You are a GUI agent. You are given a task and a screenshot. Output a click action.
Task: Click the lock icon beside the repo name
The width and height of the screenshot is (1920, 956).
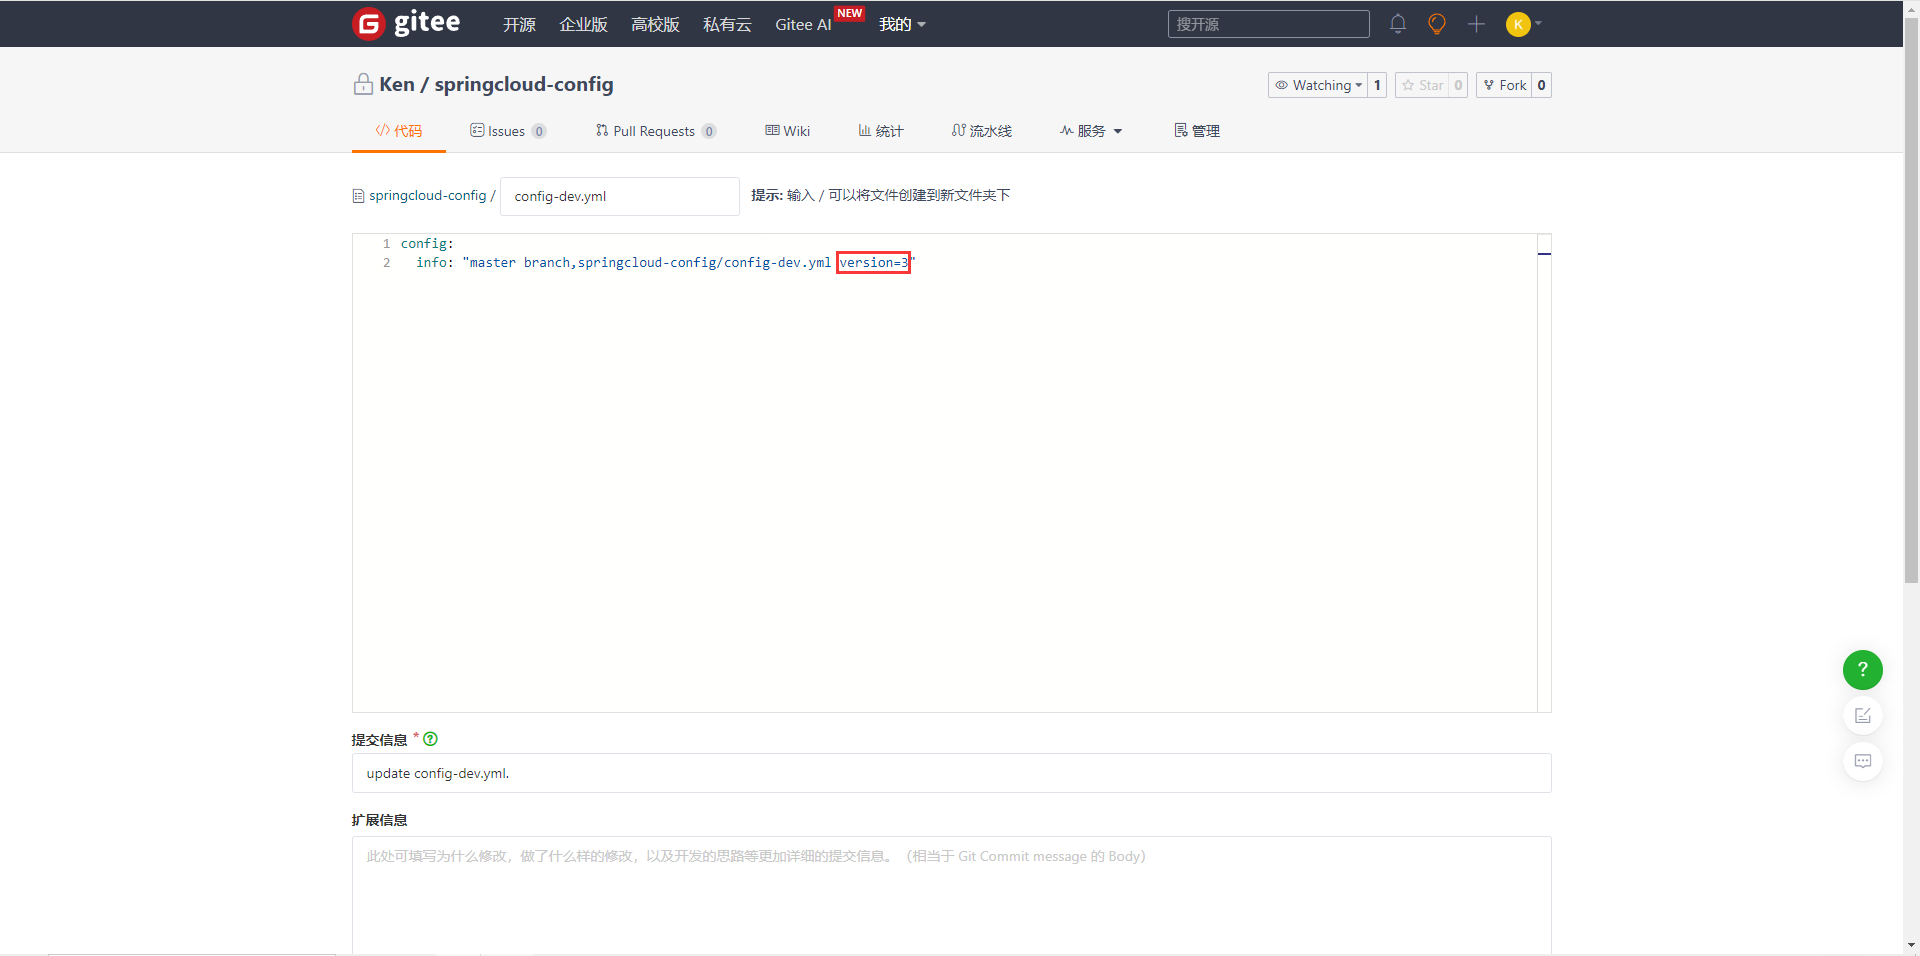(362, 84)
